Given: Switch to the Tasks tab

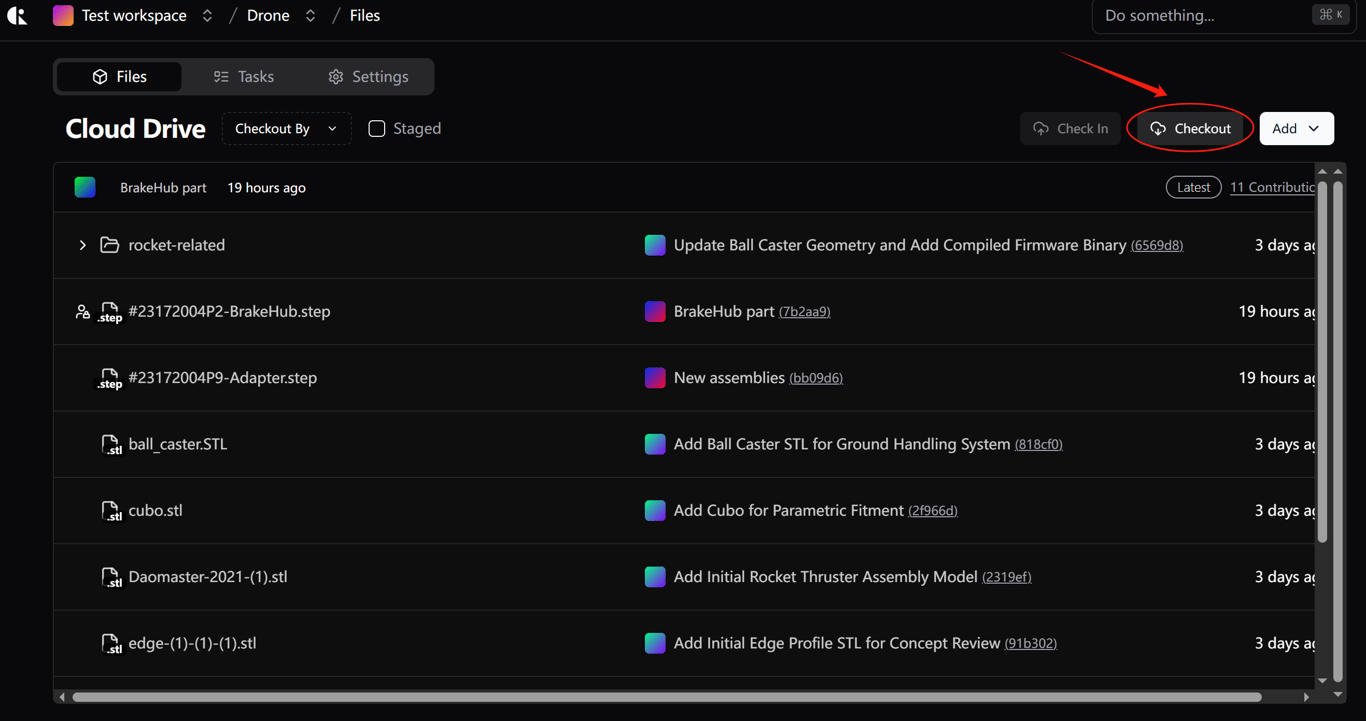Looking at the screenshot, I should [x=244, y=77].
